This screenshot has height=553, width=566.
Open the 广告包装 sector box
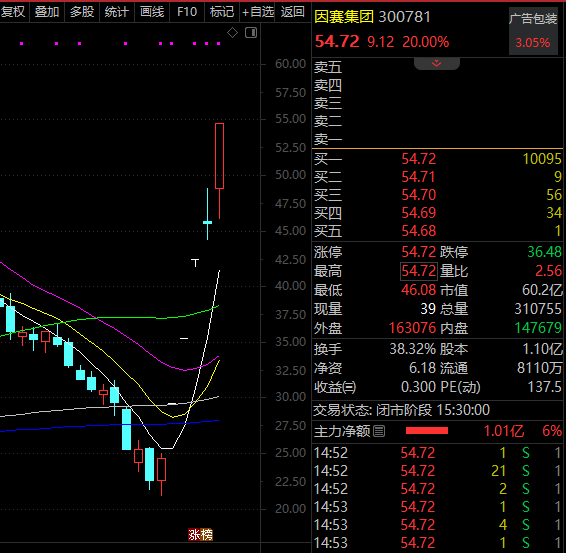click(x=533, y=31)
